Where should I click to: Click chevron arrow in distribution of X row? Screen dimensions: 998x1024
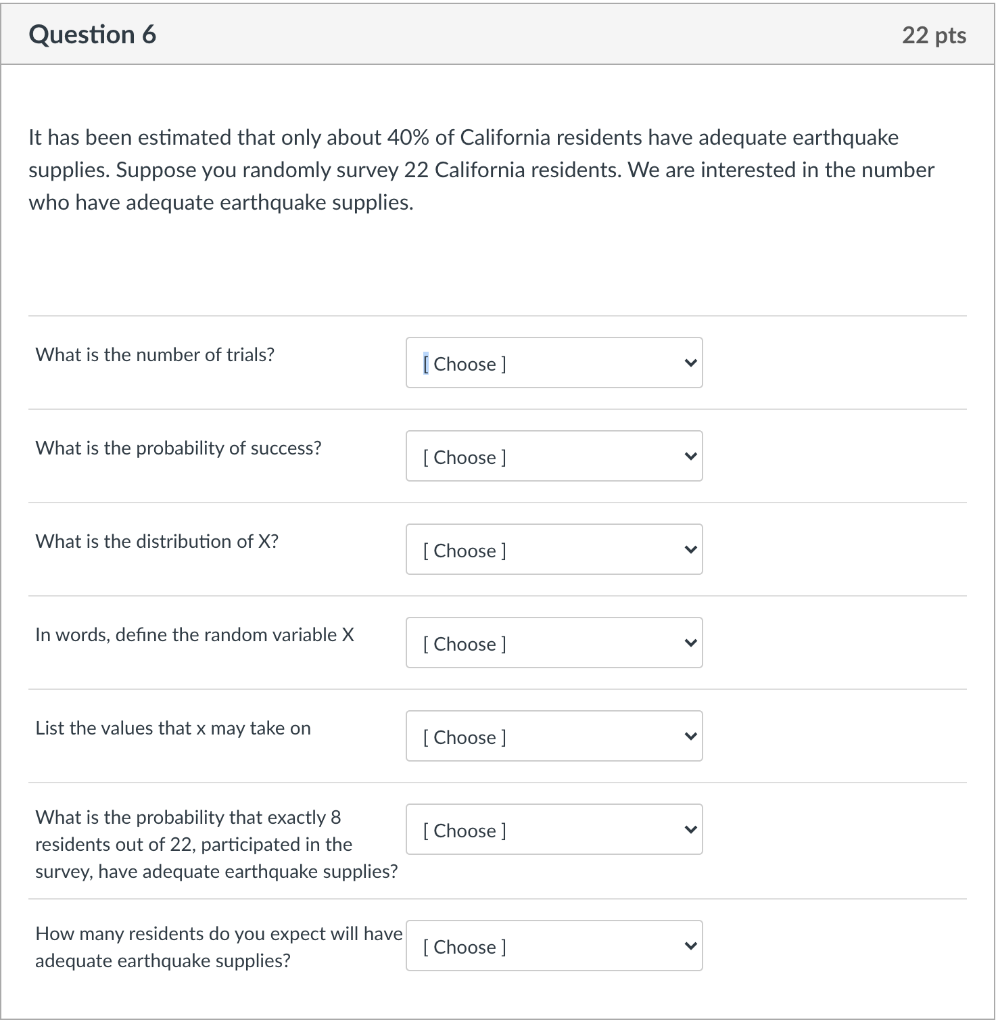tap(688, 550)
